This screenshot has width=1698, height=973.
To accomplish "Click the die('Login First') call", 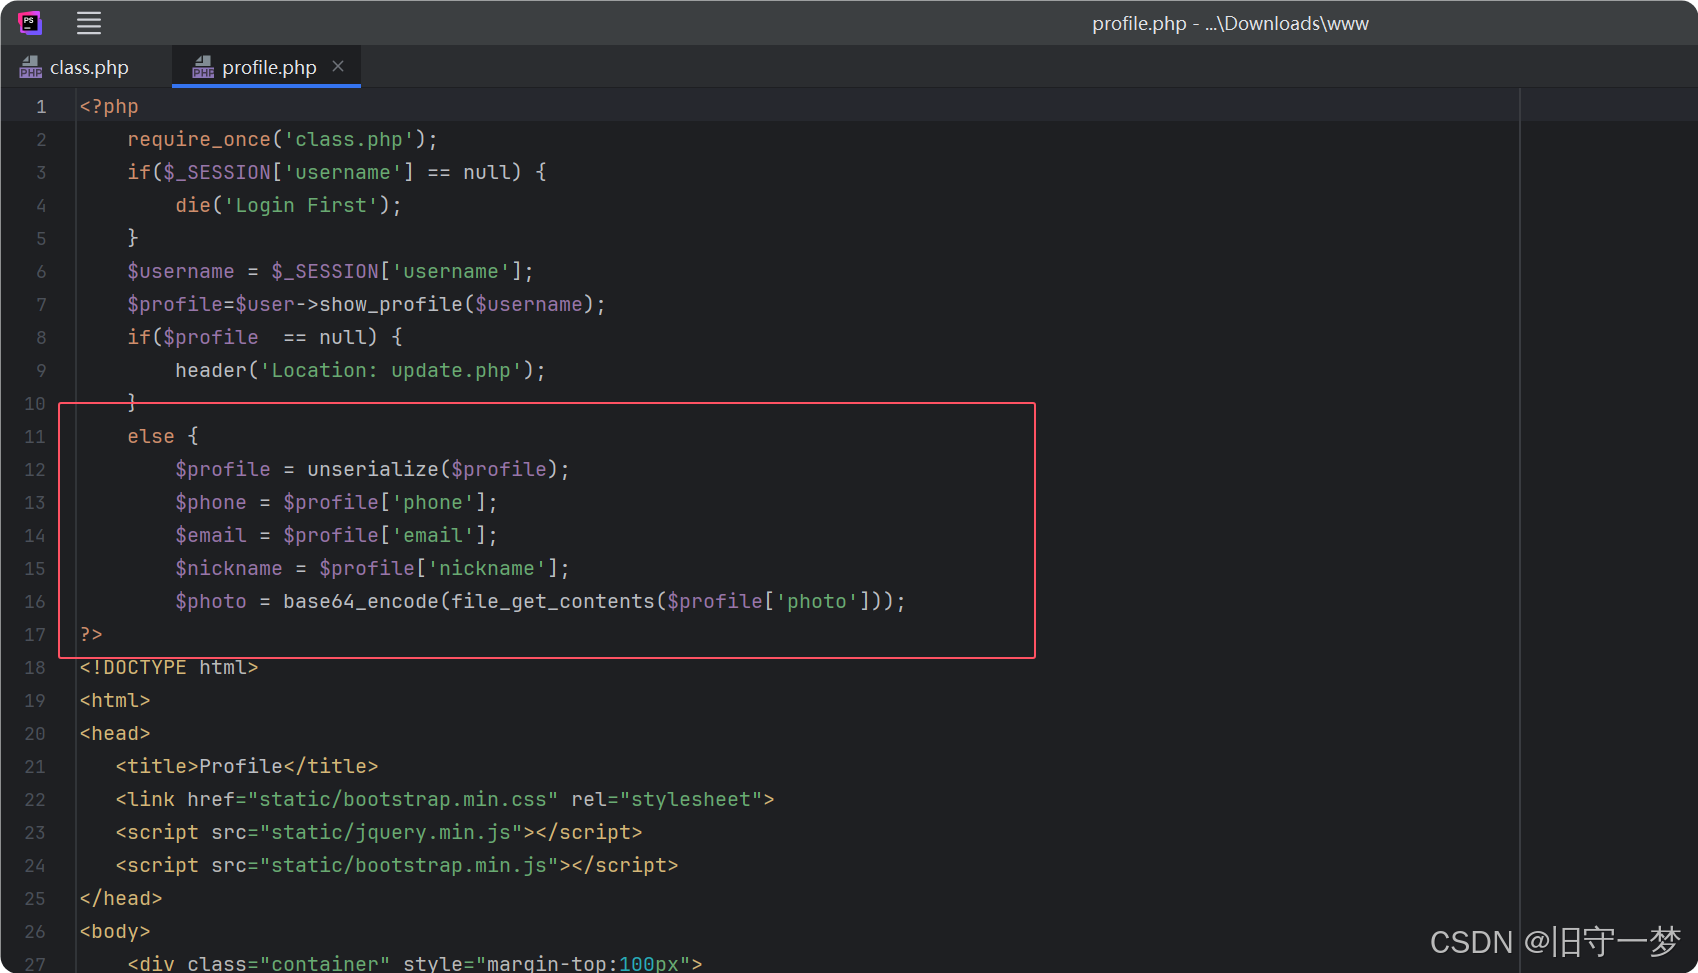I will tap(288, 206).
